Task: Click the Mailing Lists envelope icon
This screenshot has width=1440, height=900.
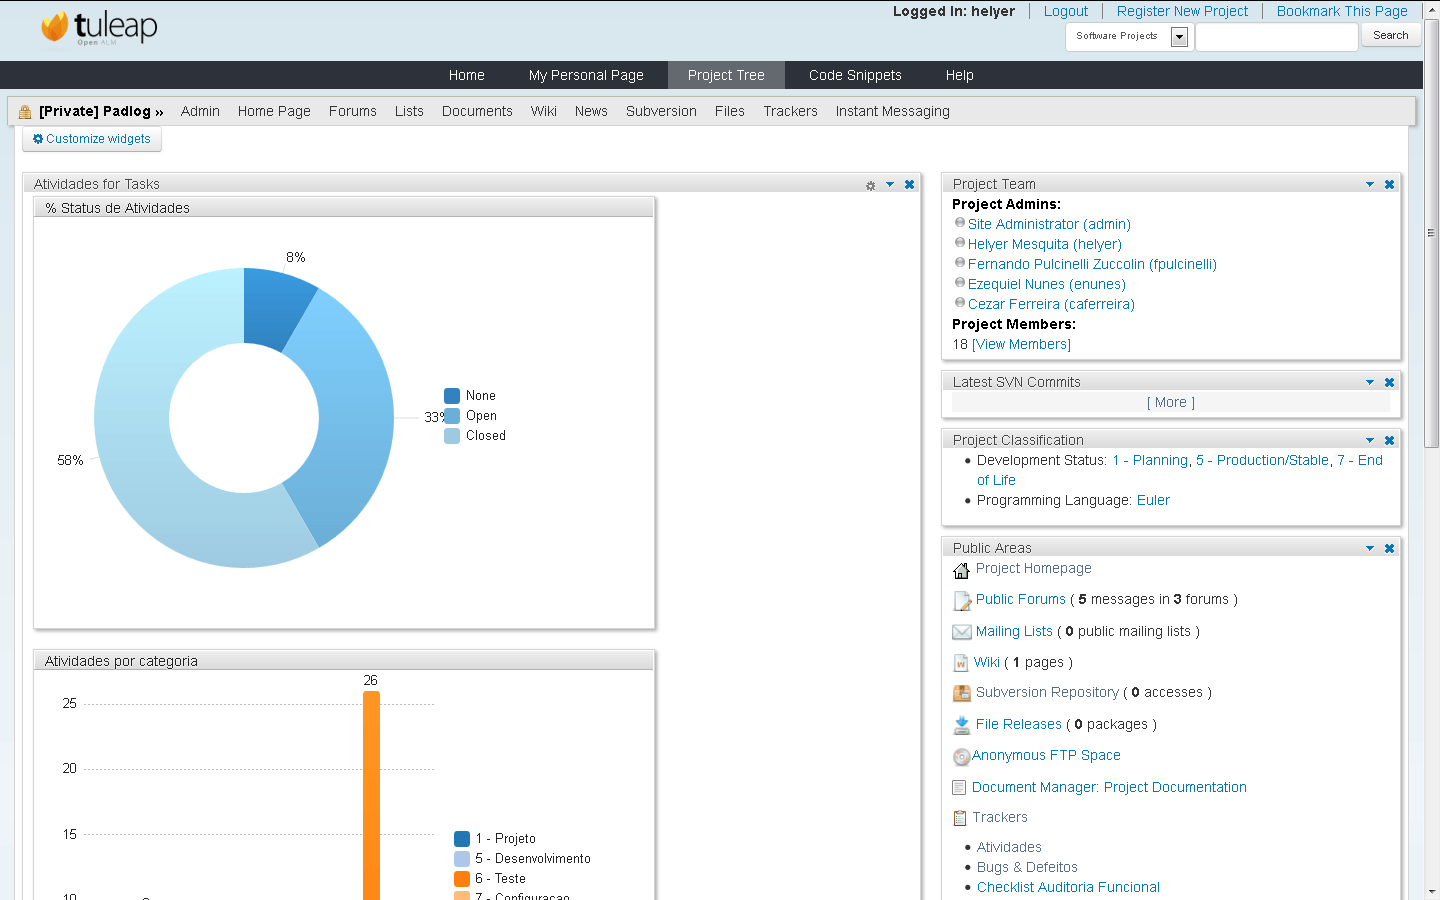Action: pos(962,632)
